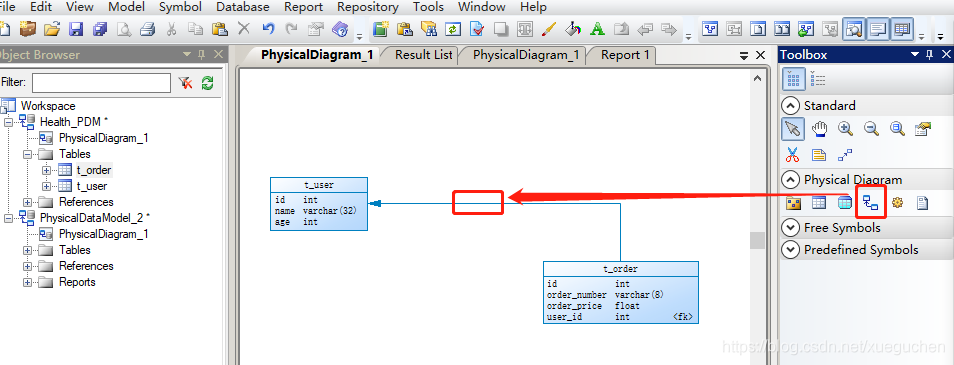Viewport: 954px width, 365px height.
Task: Click the Line Style paintbrush icon
Action: tap(549, 29)
